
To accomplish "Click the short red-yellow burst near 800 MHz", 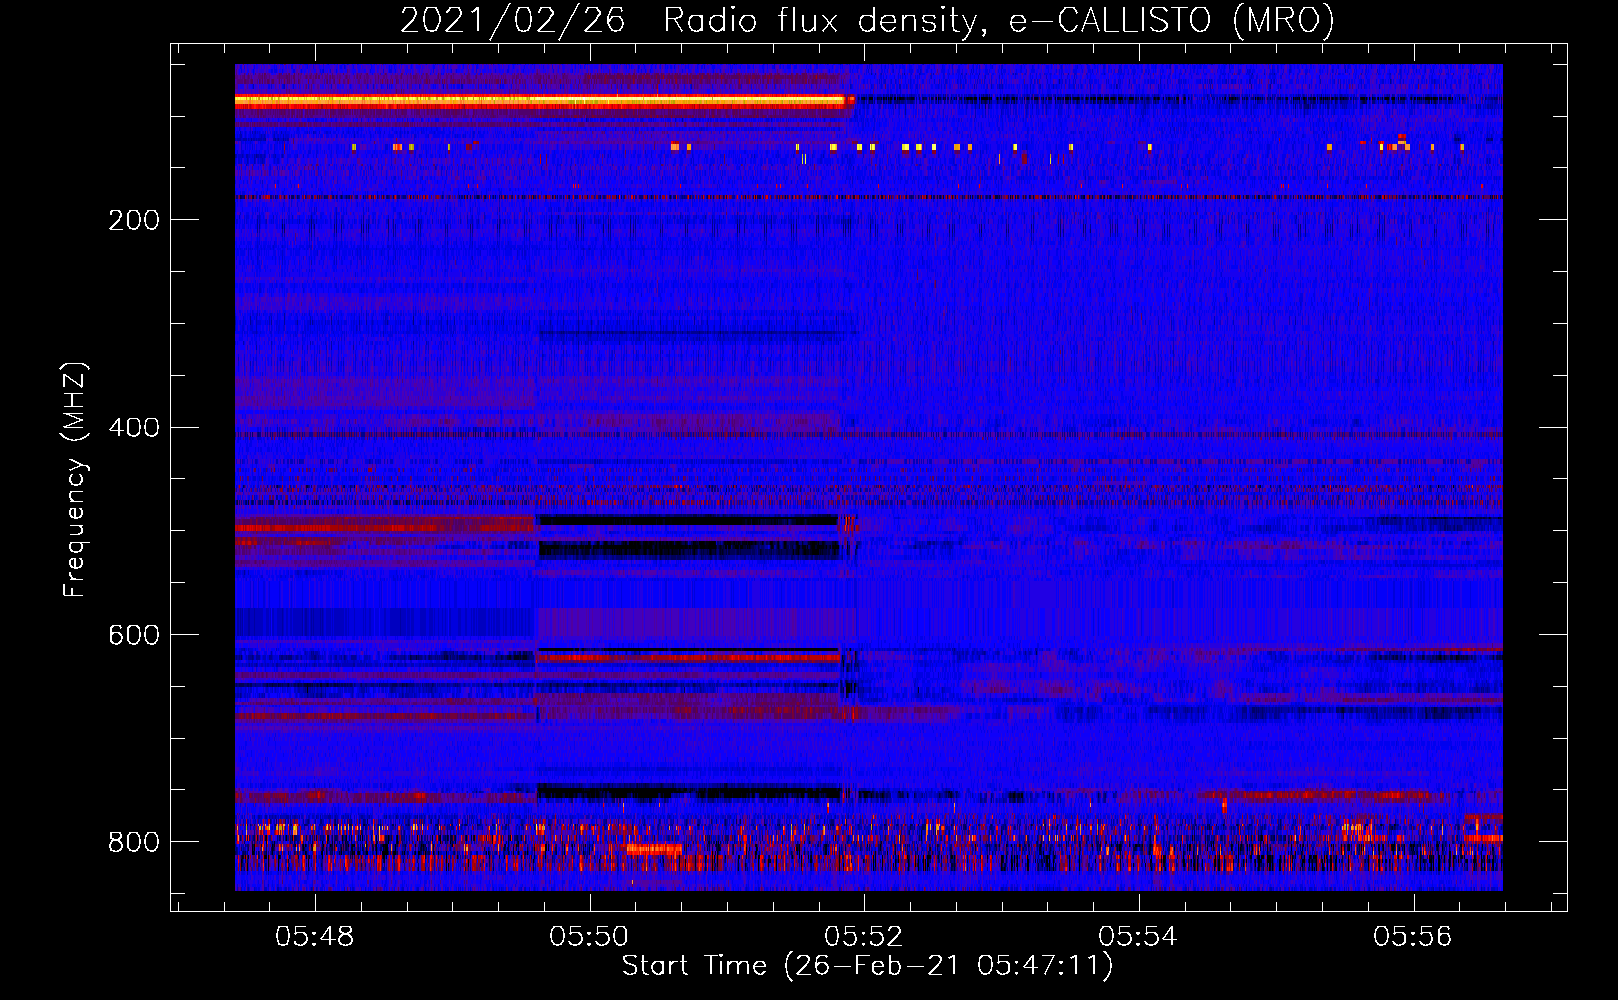I will [654, 849].
